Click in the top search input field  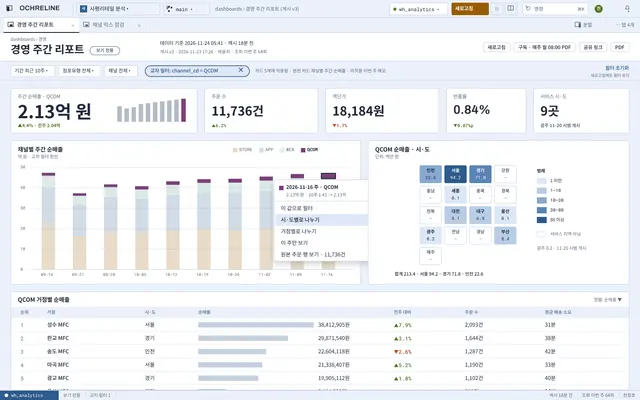click(555, 9)
